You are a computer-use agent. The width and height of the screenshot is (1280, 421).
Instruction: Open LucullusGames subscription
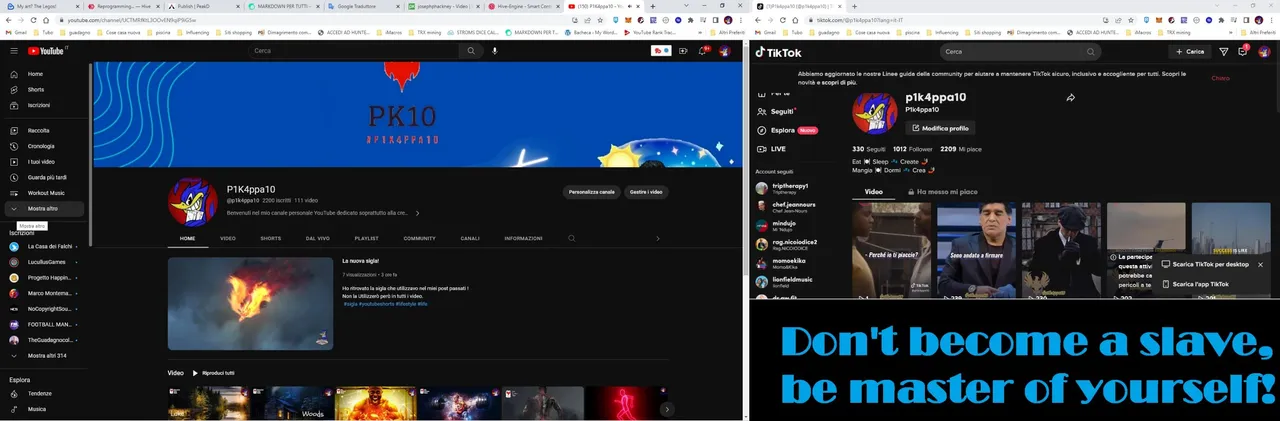click(x=45, y=262)
